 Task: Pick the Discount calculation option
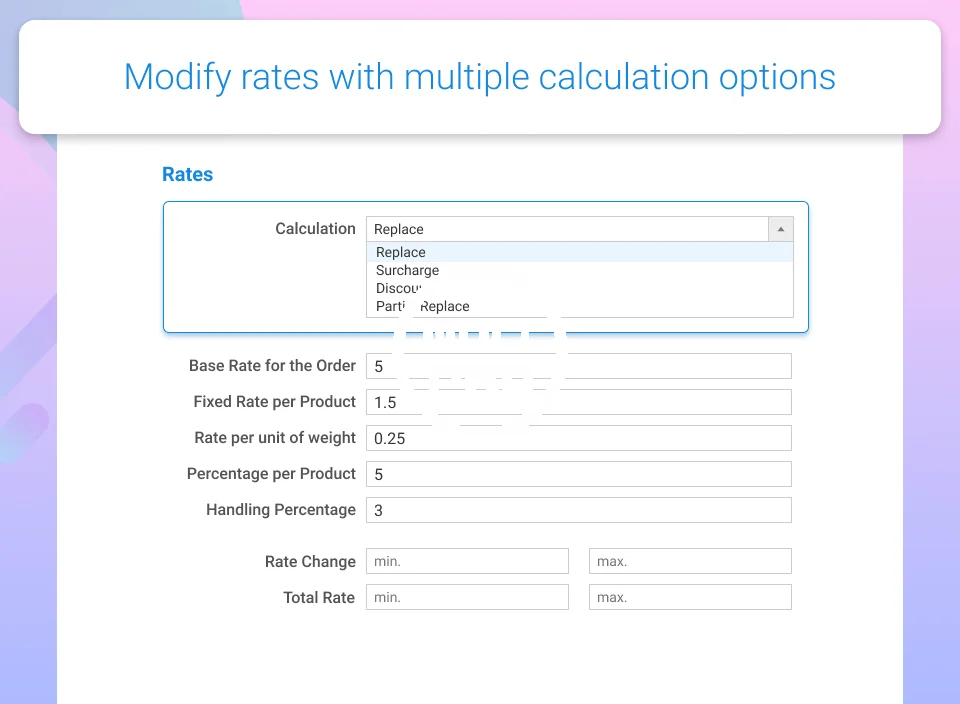click(396, 288)
